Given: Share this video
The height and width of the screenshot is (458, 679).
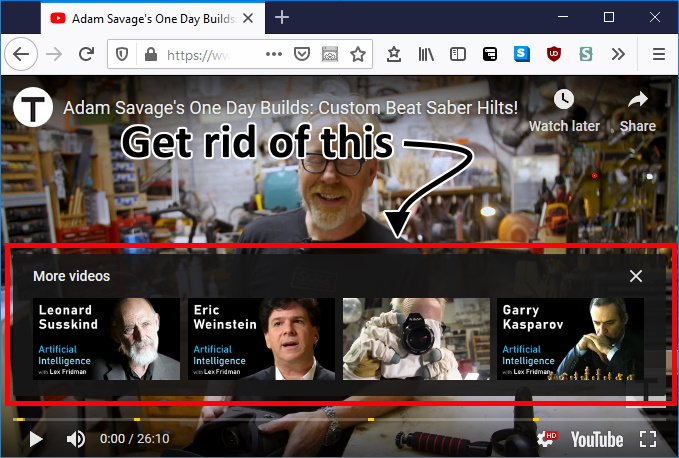Looking at the screenshot, I should point(637,112).
